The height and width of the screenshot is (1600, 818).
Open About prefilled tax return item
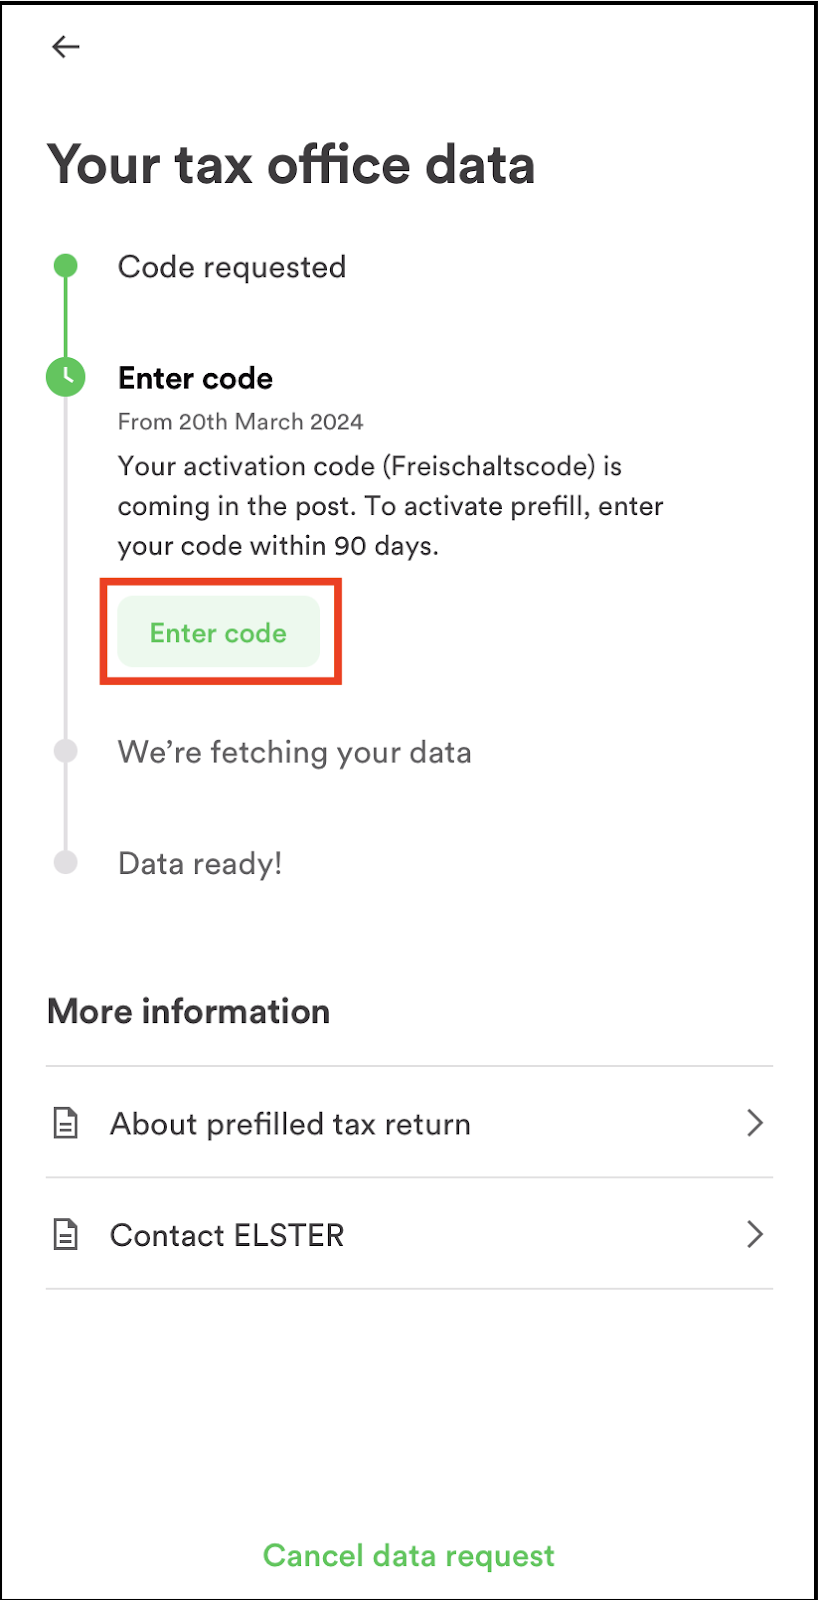click(409, 1123)
